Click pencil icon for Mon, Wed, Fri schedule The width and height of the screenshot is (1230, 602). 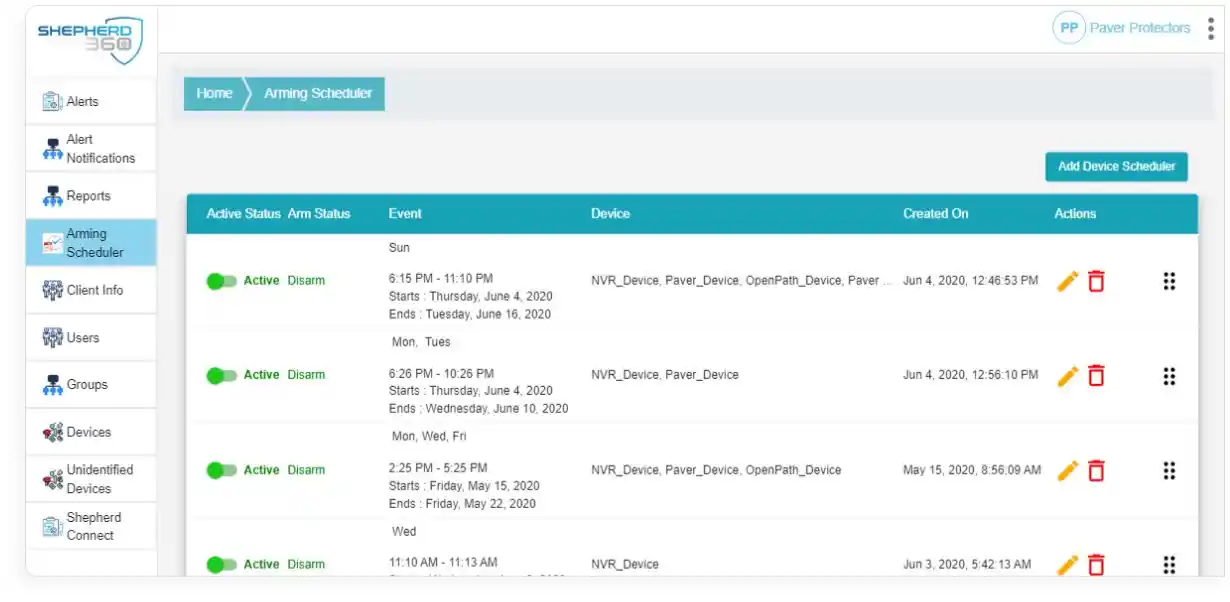tap(1068, 470)
